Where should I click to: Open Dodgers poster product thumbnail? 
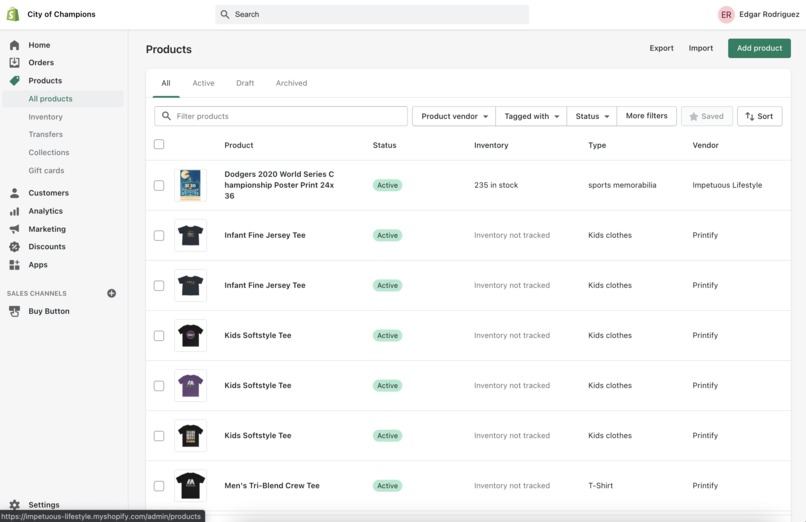(x=190, y=185)
